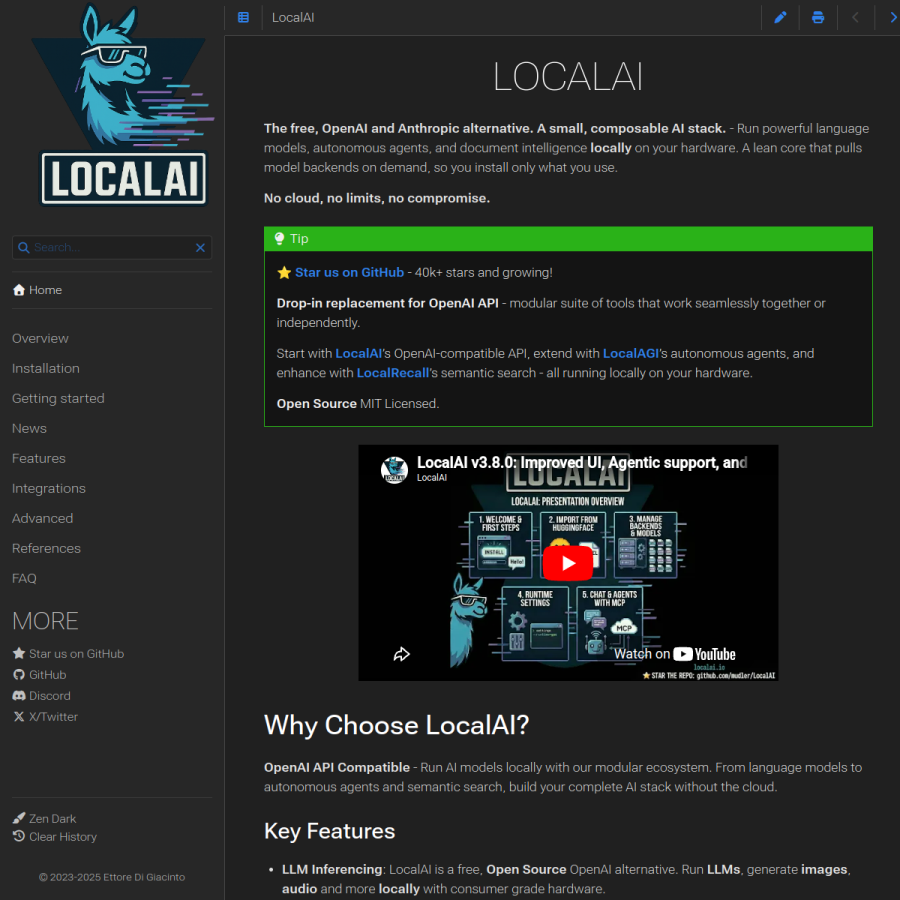Click the YouTube channel avatar in video
The image size is (900, 900).
point(394,470)
